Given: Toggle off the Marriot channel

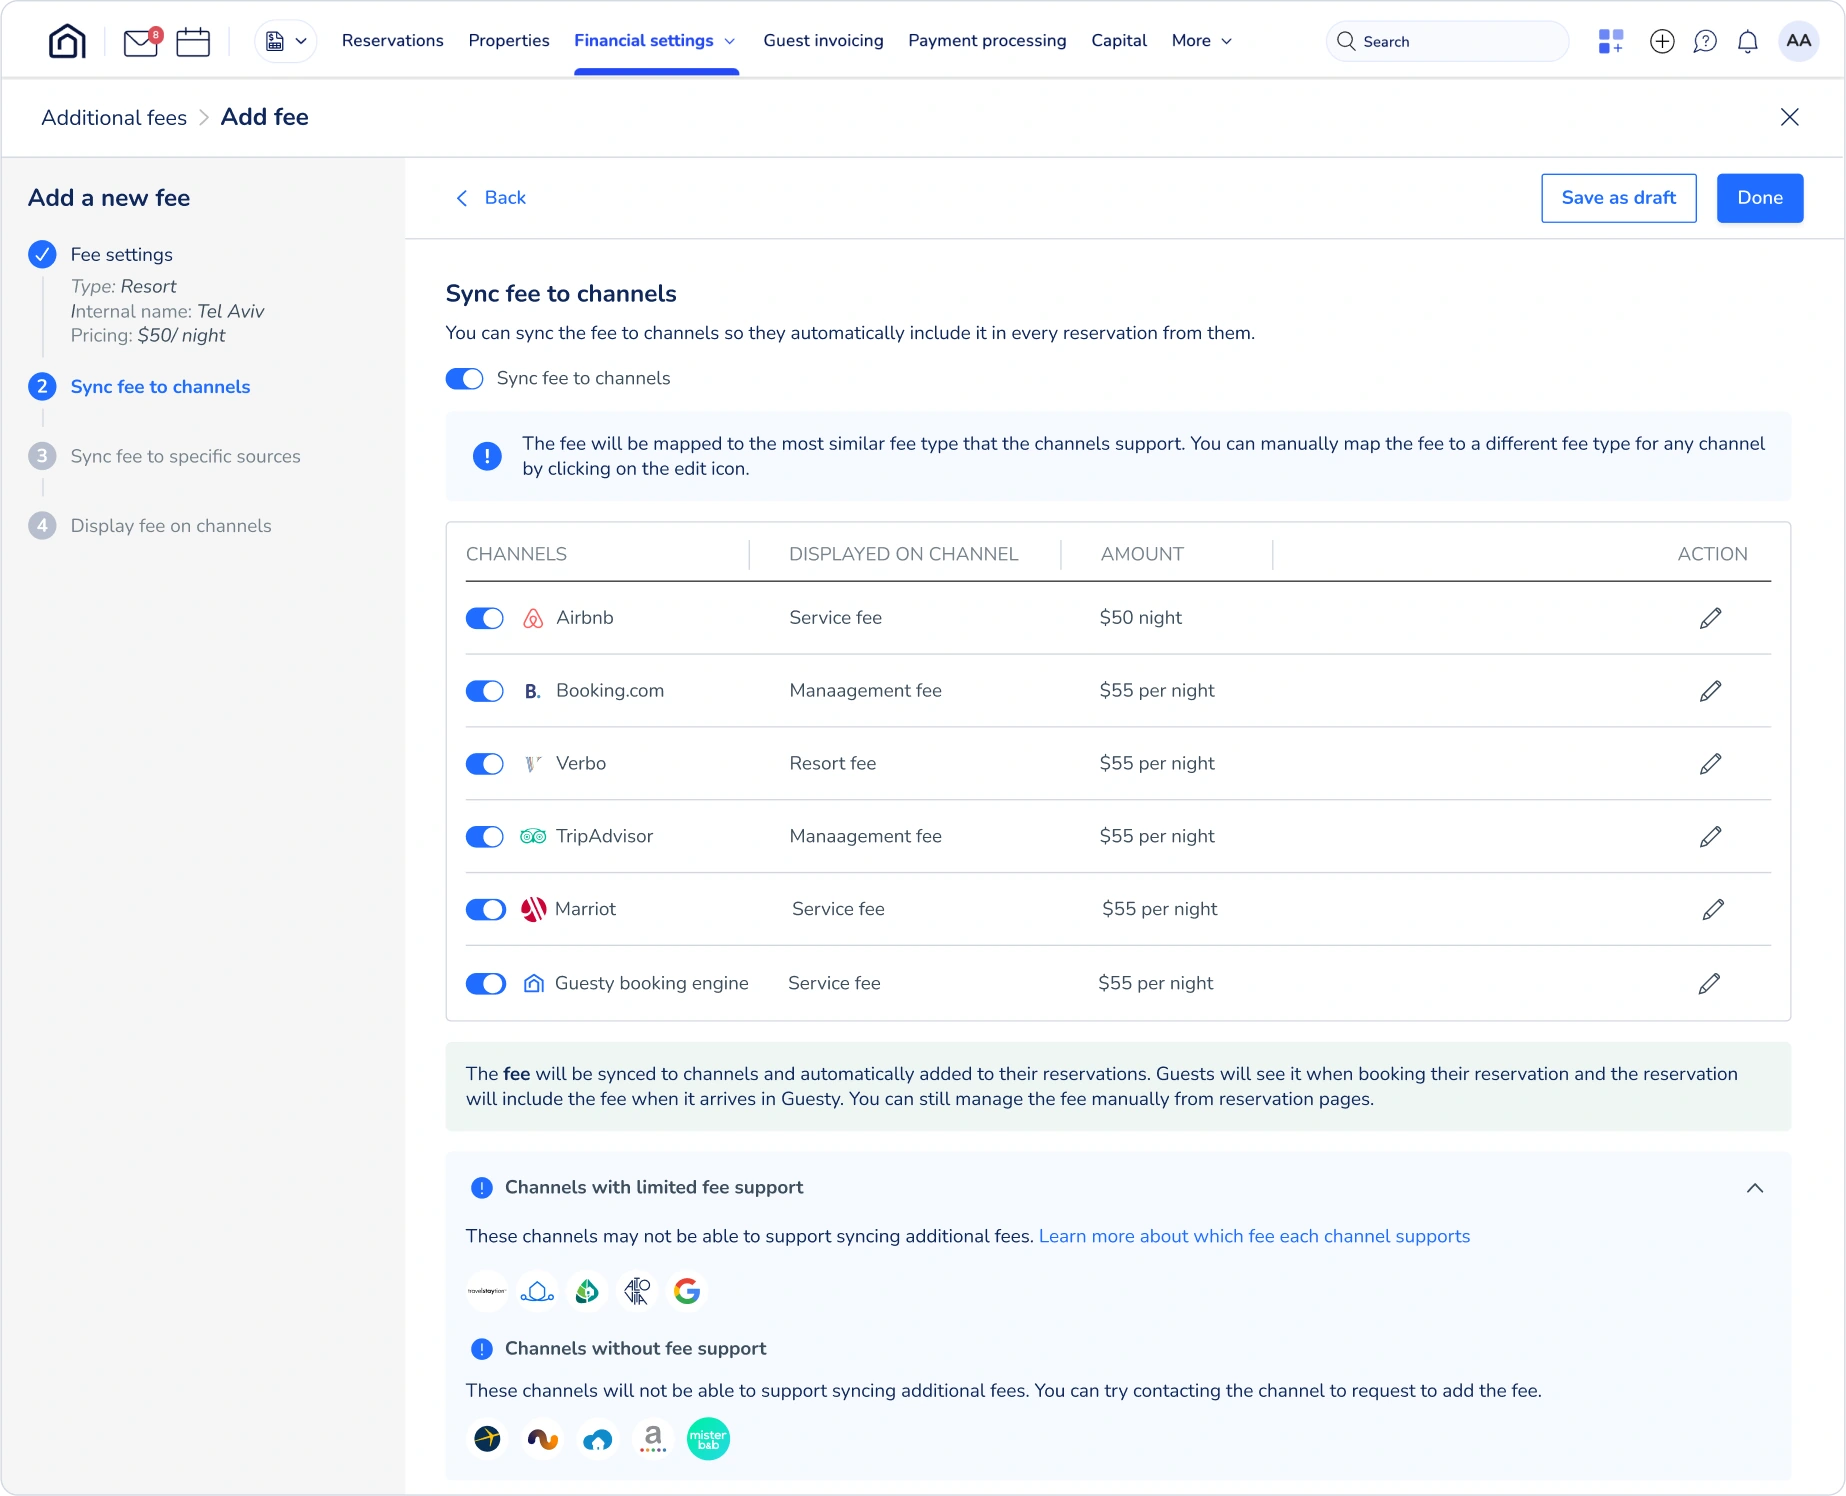Looking at the screenshot, I should pos(486,909).
